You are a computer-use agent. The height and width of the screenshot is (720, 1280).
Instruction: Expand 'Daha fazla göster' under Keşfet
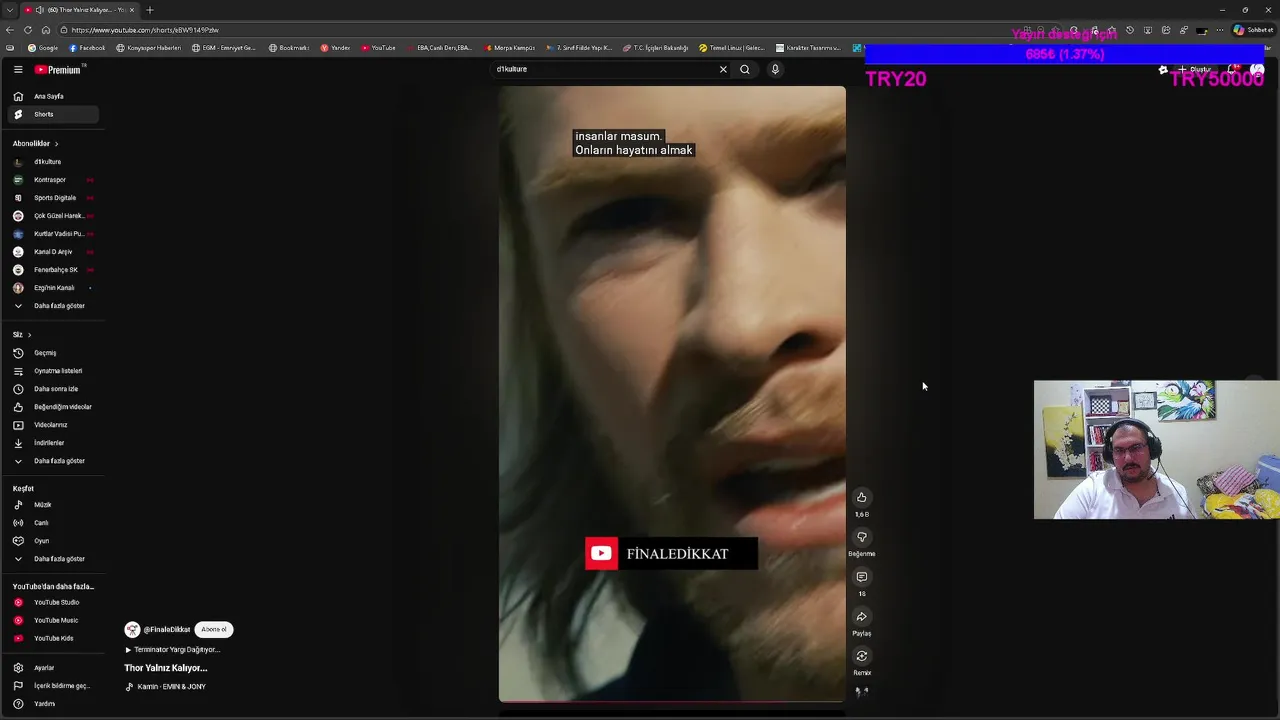pos(53,558)
